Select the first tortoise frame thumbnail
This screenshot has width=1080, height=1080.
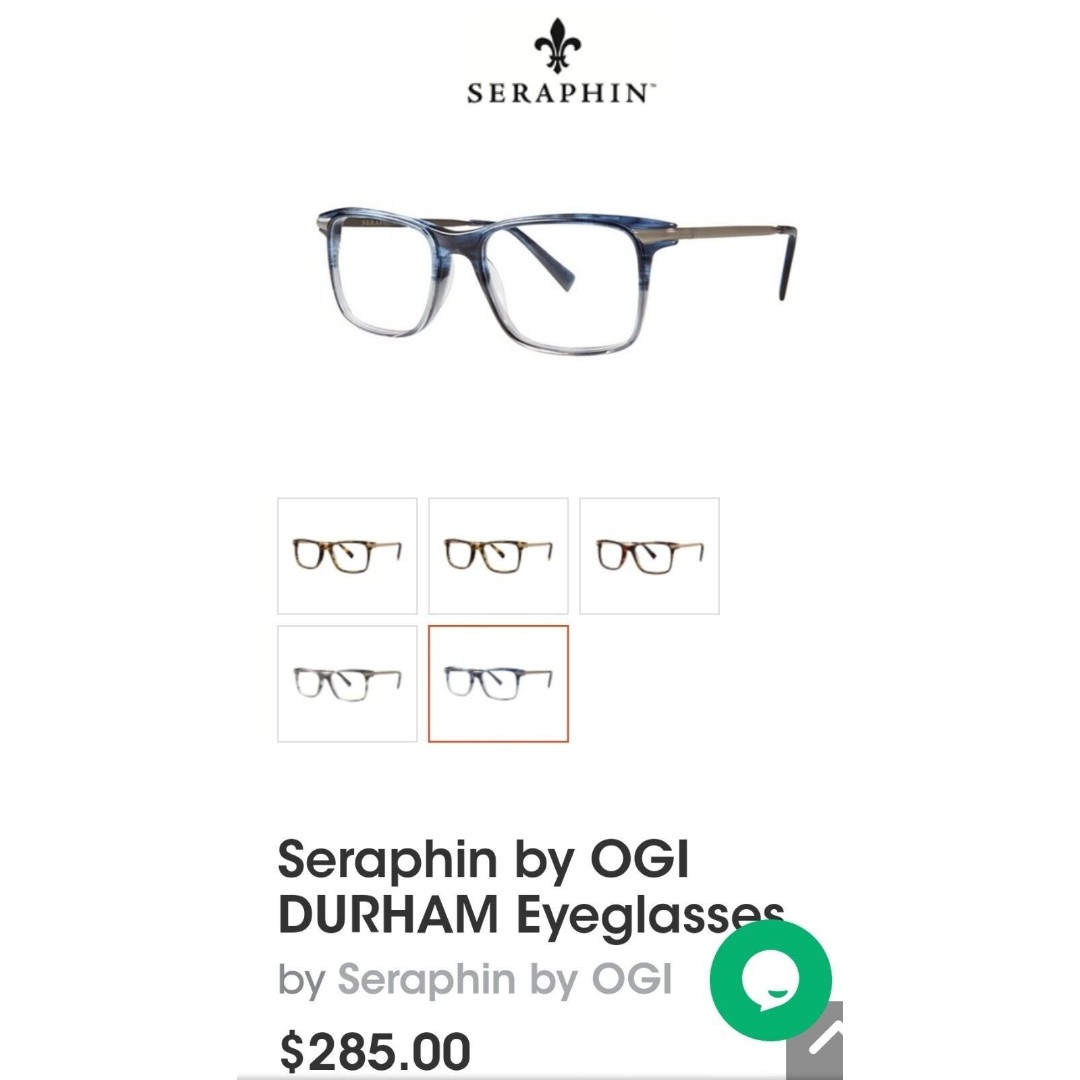click(347, 556)
